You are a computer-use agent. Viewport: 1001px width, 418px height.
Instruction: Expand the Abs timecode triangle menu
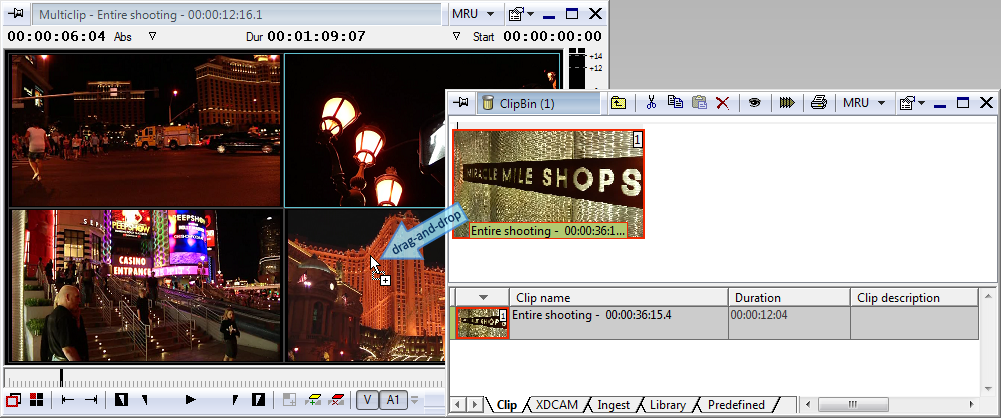152,36
